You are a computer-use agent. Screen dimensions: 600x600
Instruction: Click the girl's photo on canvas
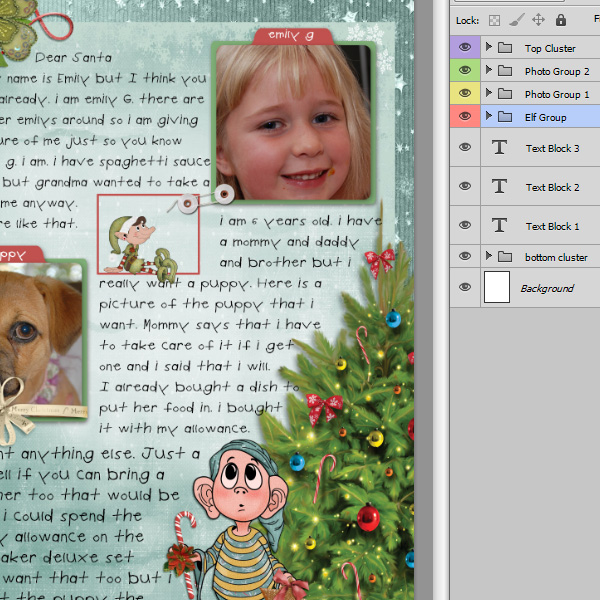pos(293,122)
